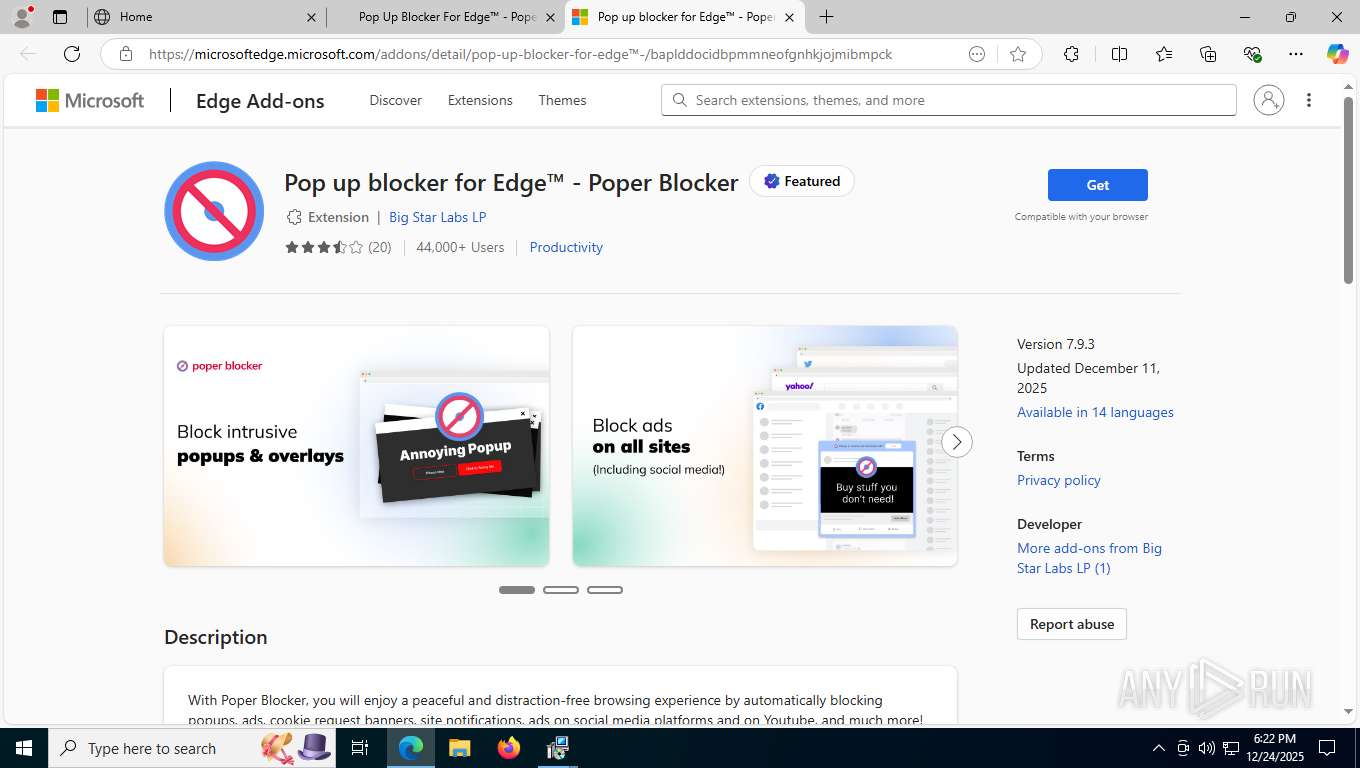
Task: Select the third carousel indicator
Action: click(x=605, y=590)
